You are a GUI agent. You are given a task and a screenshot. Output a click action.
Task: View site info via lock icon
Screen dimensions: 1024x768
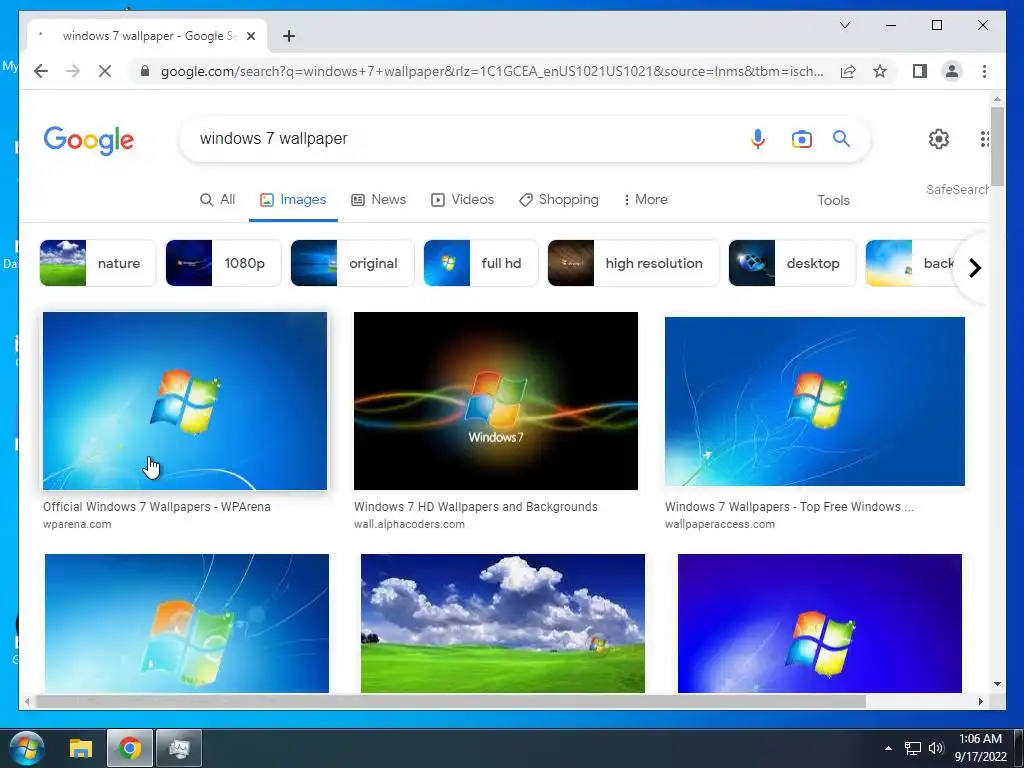(145, 71)
